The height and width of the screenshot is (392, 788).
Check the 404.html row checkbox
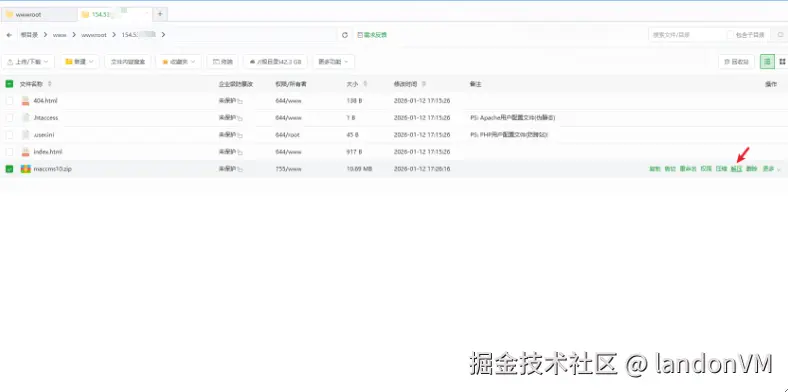pyautogui.click(x=10, y=101)
